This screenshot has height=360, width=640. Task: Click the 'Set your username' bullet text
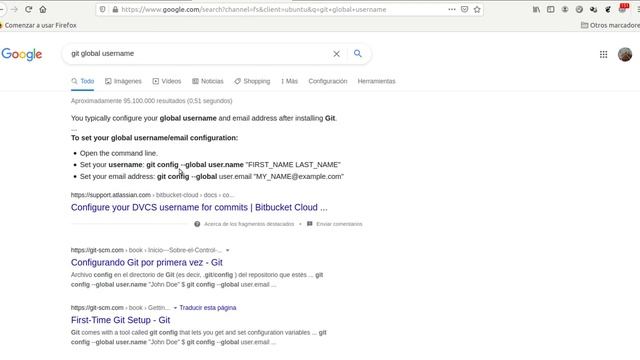click(210, 164)
